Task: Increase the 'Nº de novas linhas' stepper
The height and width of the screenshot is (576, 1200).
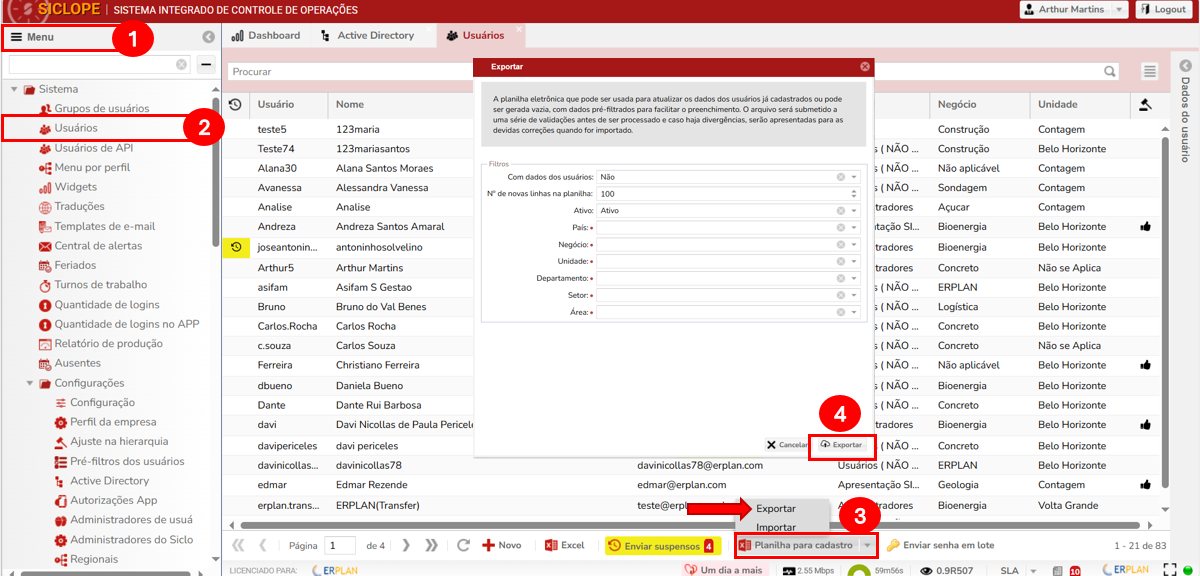Action: point(854,191)
